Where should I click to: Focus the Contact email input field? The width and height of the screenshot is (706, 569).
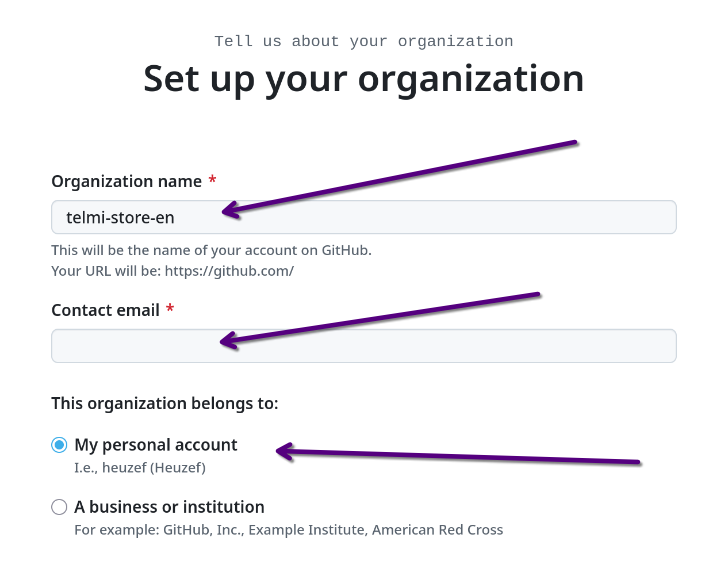click(450, 346)
